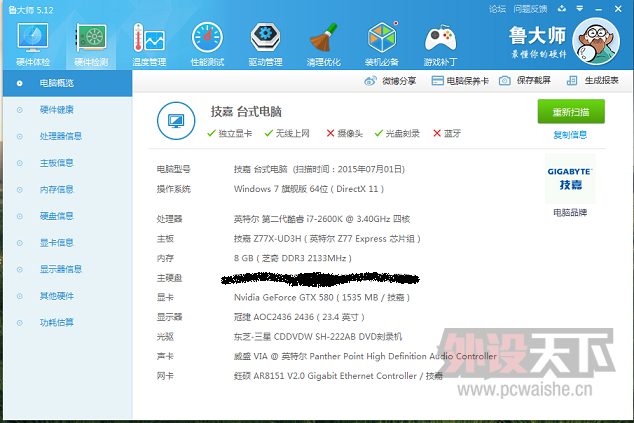Screen dimensions: 634x423
Task: Select 硬盘信息 from the left panel
Action: [56, 215]
